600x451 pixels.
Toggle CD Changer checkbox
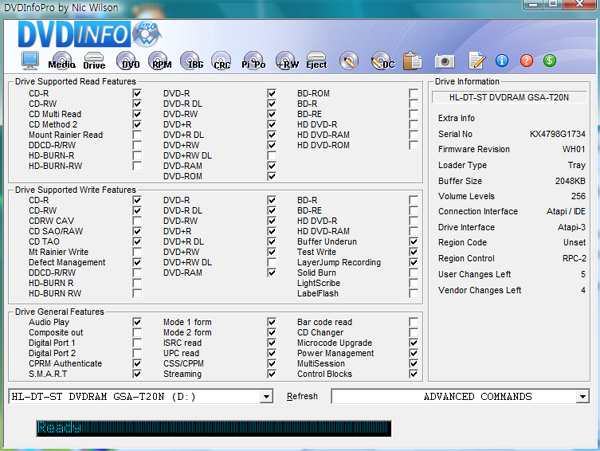coord(413,332)
